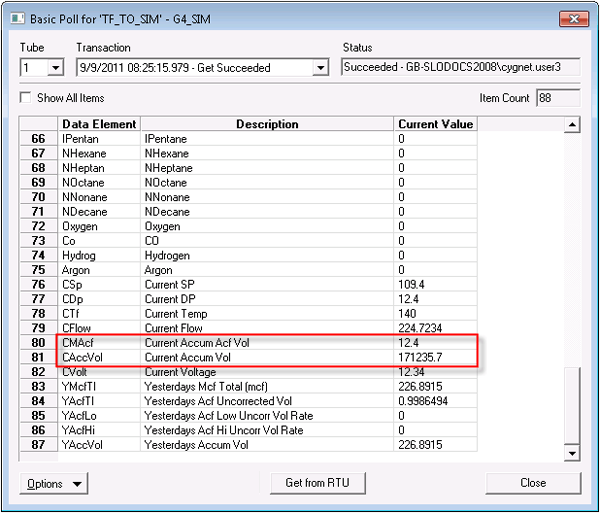Select row header 87
This screenshot has width=600, height=513.
(38, 445)
